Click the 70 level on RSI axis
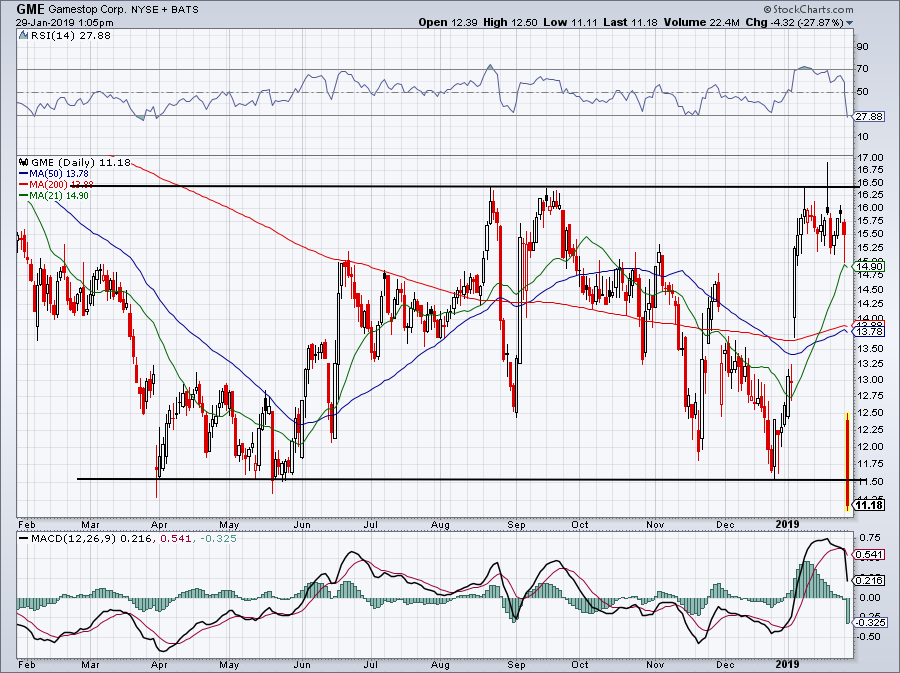900x673 pixels. pos(862,69)
